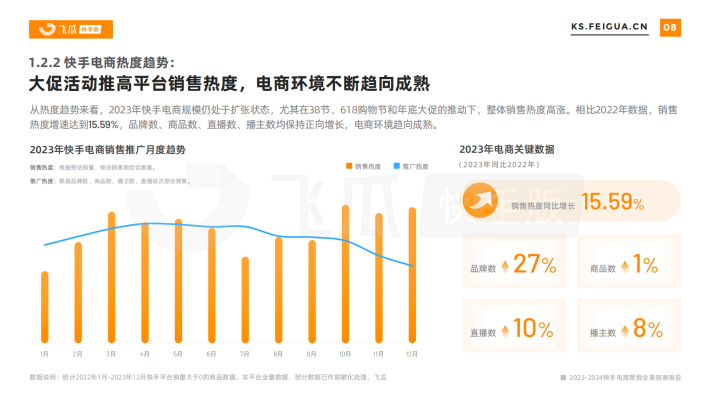This screenshot has width=710, height=399.
Task: Click the 15.59% sales heat growth figure
Action: click(x=613, y=202)
